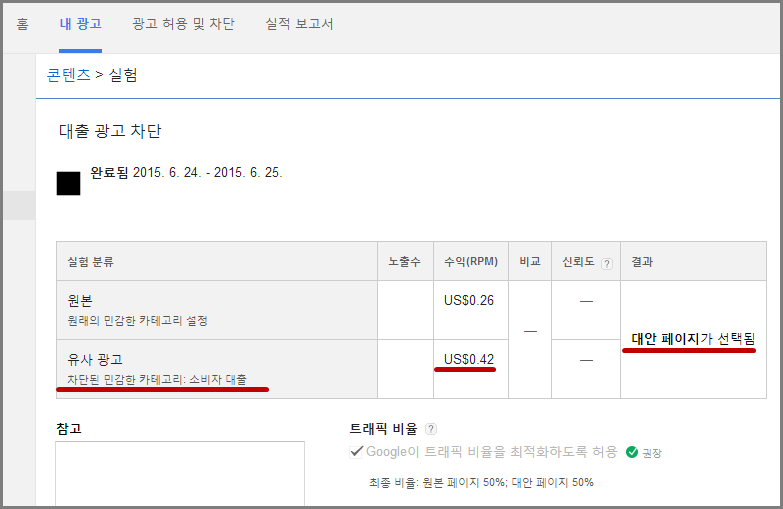Click the 대출 광고 차단 experiment title
Screen dimensions: 783x509
pos(109,131)
